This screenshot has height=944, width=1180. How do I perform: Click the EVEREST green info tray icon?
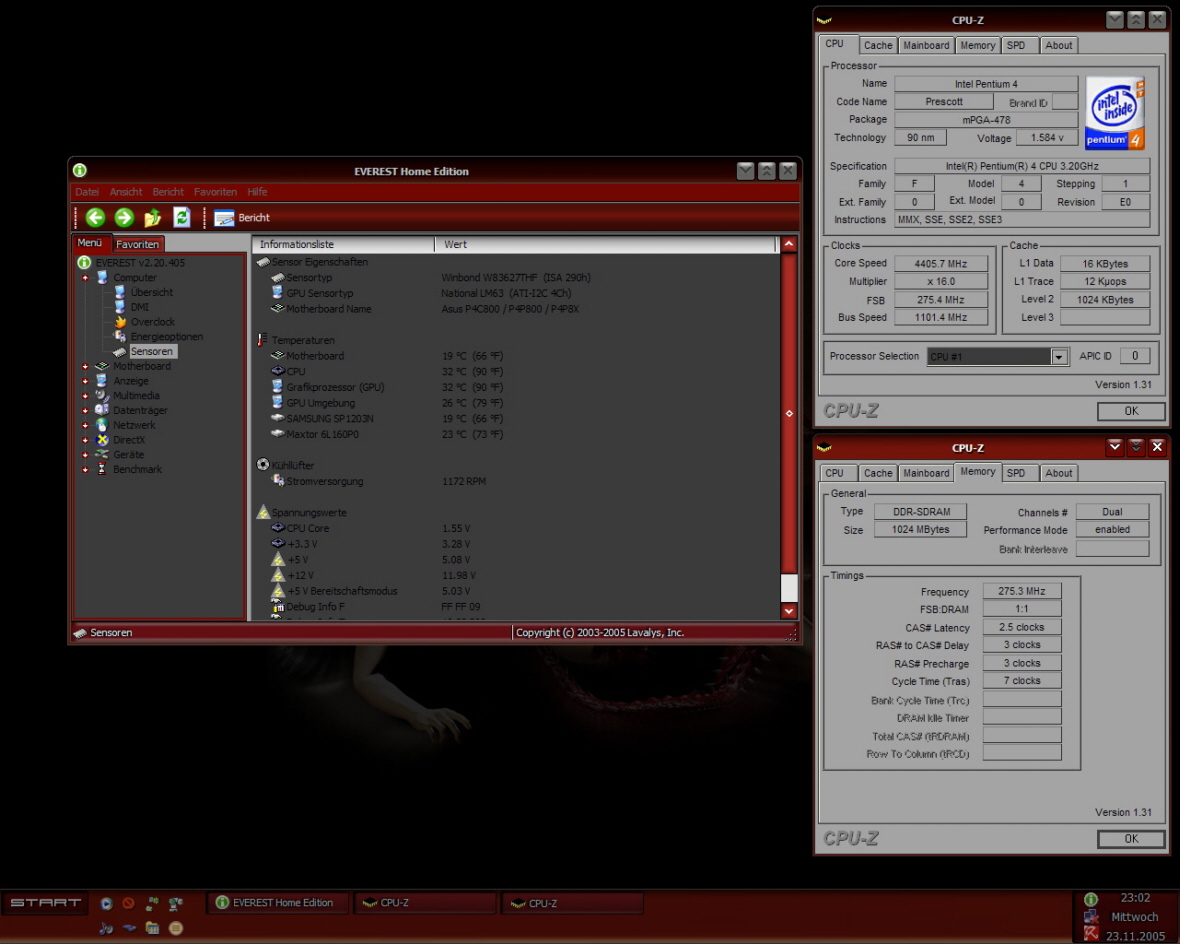point(1090,899)
